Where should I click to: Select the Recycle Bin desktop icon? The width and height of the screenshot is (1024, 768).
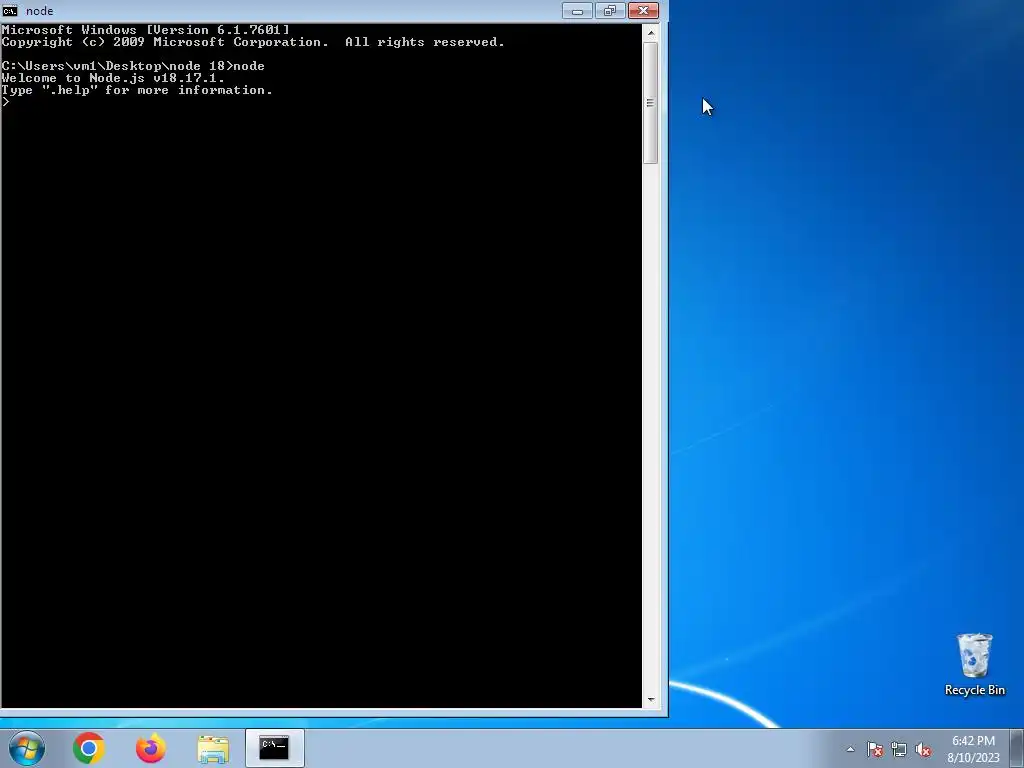pyautogui.click(x=974, y=665)
